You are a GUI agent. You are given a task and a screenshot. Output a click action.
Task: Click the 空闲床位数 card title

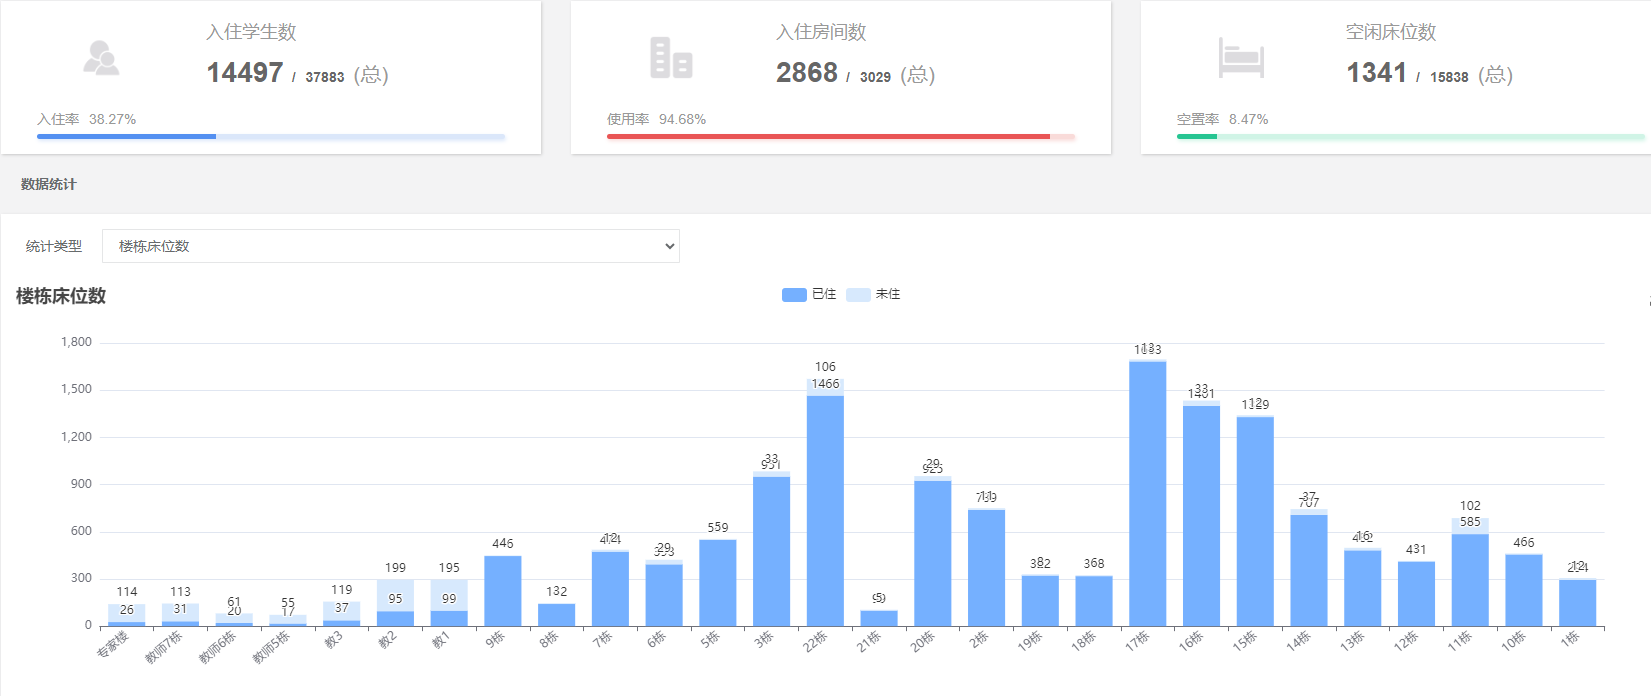pyautogui.click(x=1390, y=32)
